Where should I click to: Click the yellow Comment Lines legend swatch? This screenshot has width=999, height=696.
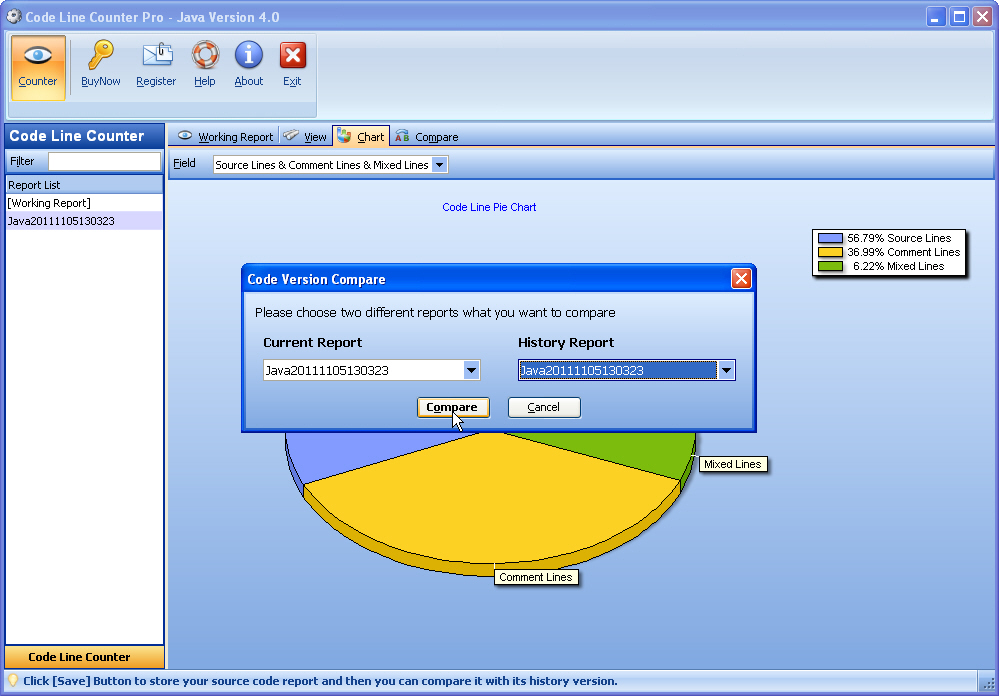[x=830, y=252]
